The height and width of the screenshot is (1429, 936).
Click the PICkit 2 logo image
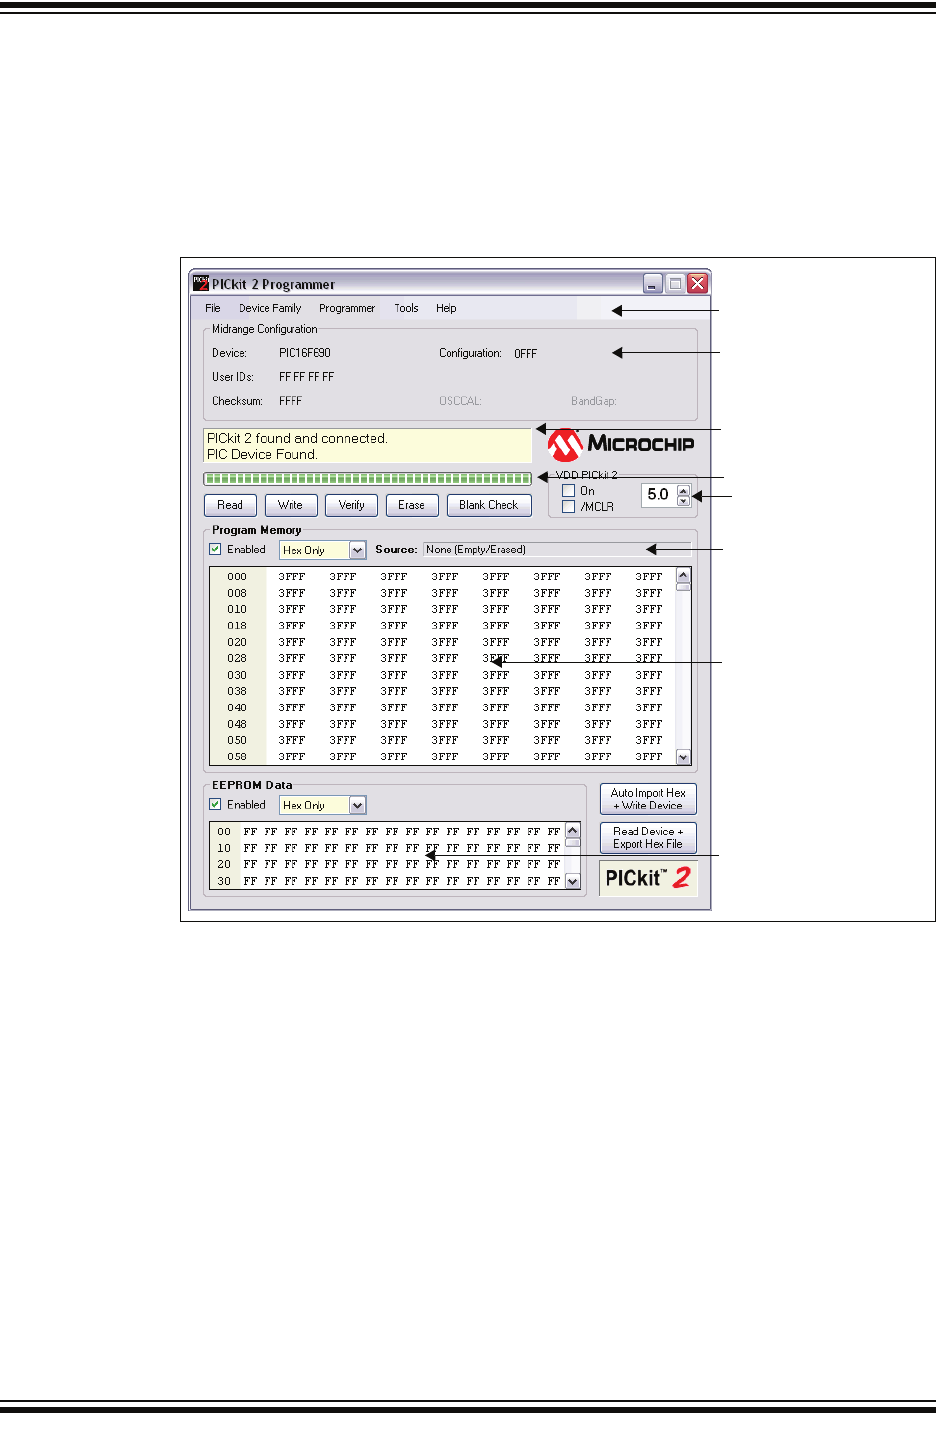coord(648,878)
